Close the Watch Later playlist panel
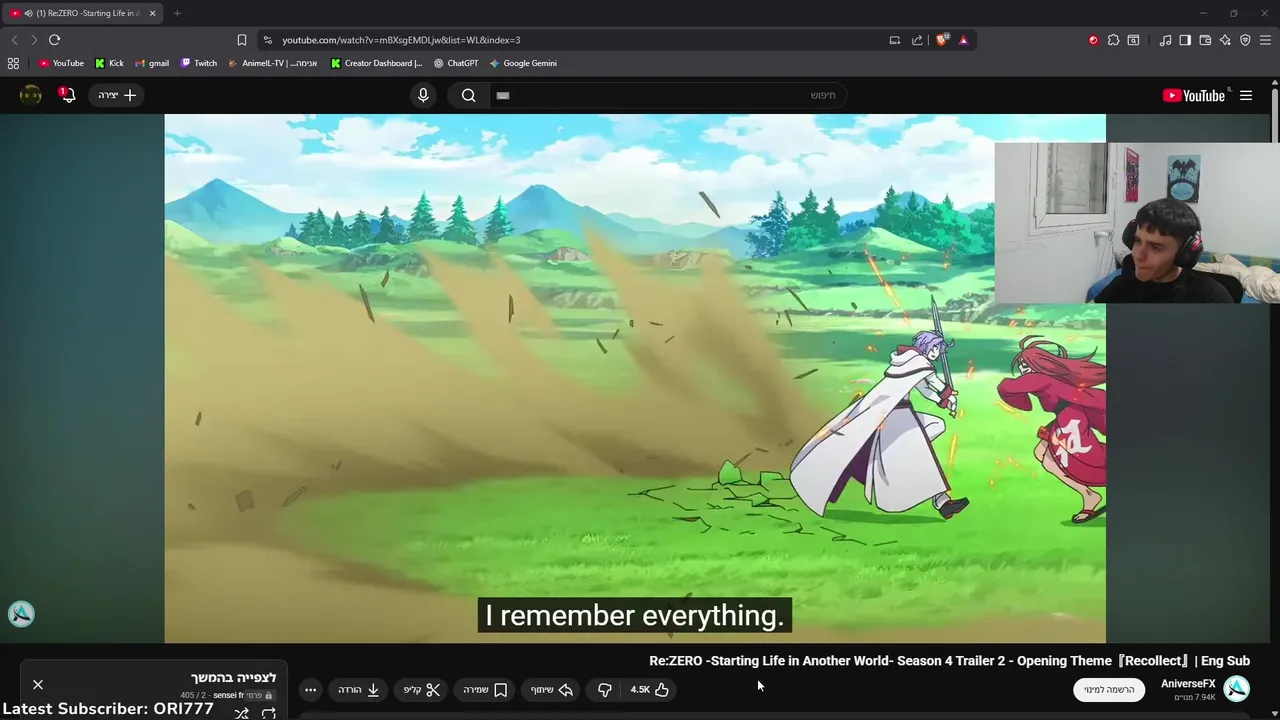 point(38,685)
